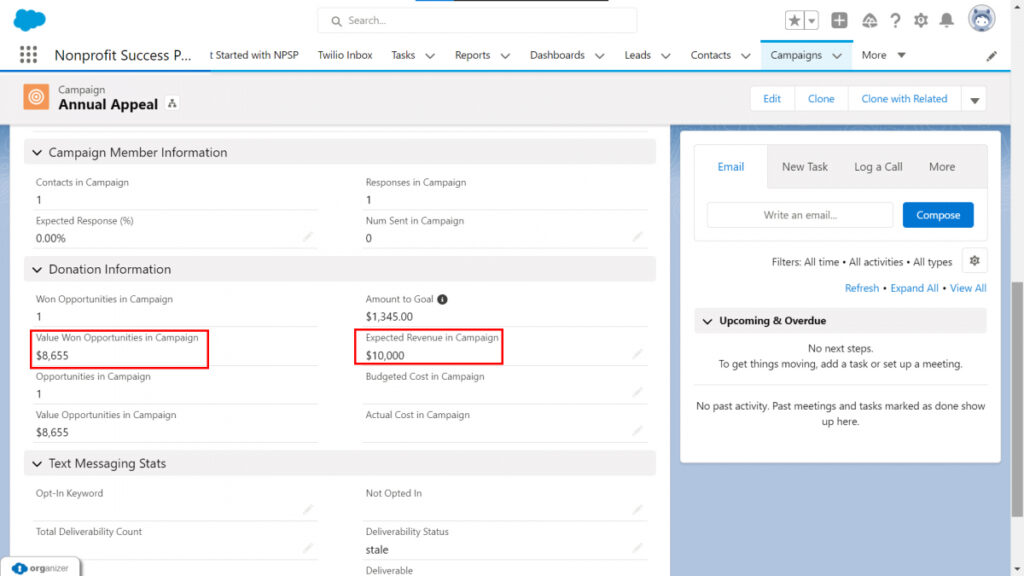Switch to the Log a Call tab

[x=878, y=167]
